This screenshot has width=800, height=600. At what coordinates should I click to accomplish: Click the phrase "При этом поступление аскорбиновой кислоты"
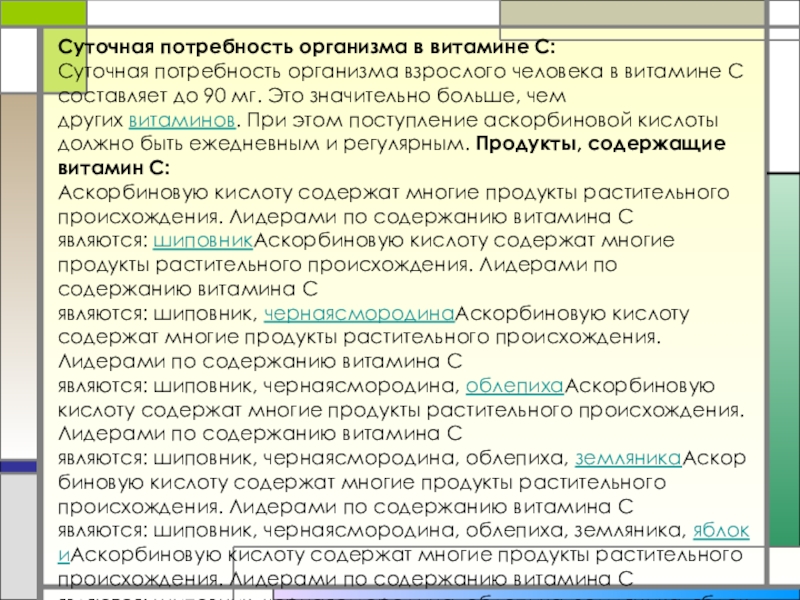tap(483, 121)
